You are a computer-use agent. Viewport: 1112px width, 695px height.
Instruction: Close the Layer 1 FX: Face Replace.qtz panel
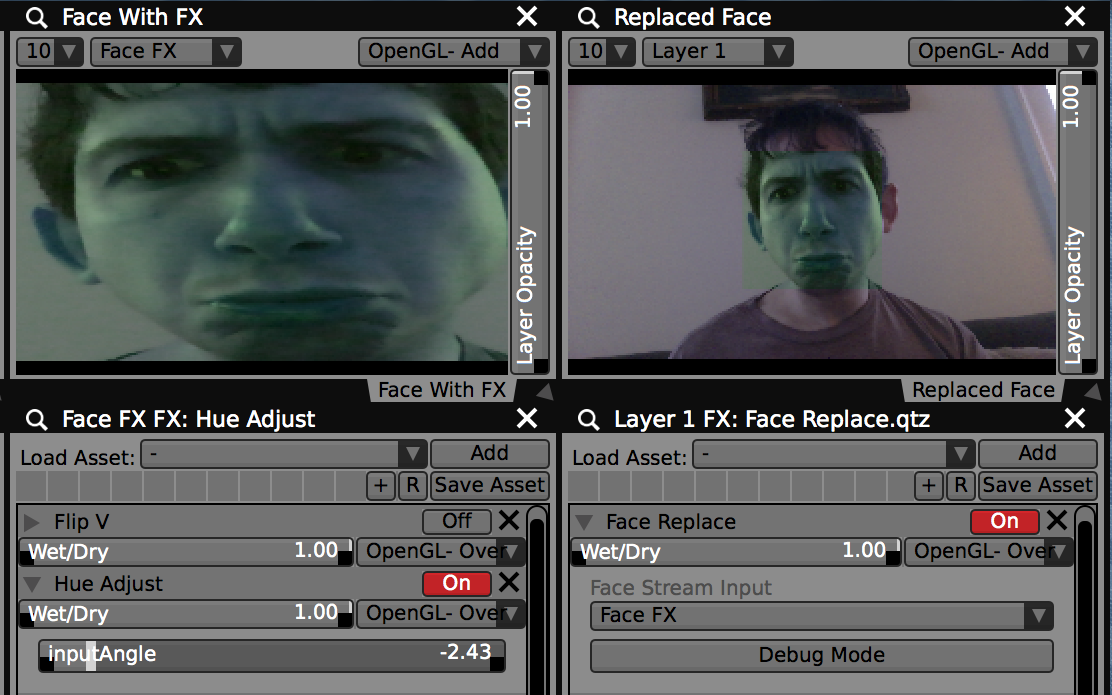pyautogui.click(x=1075, y=418)
